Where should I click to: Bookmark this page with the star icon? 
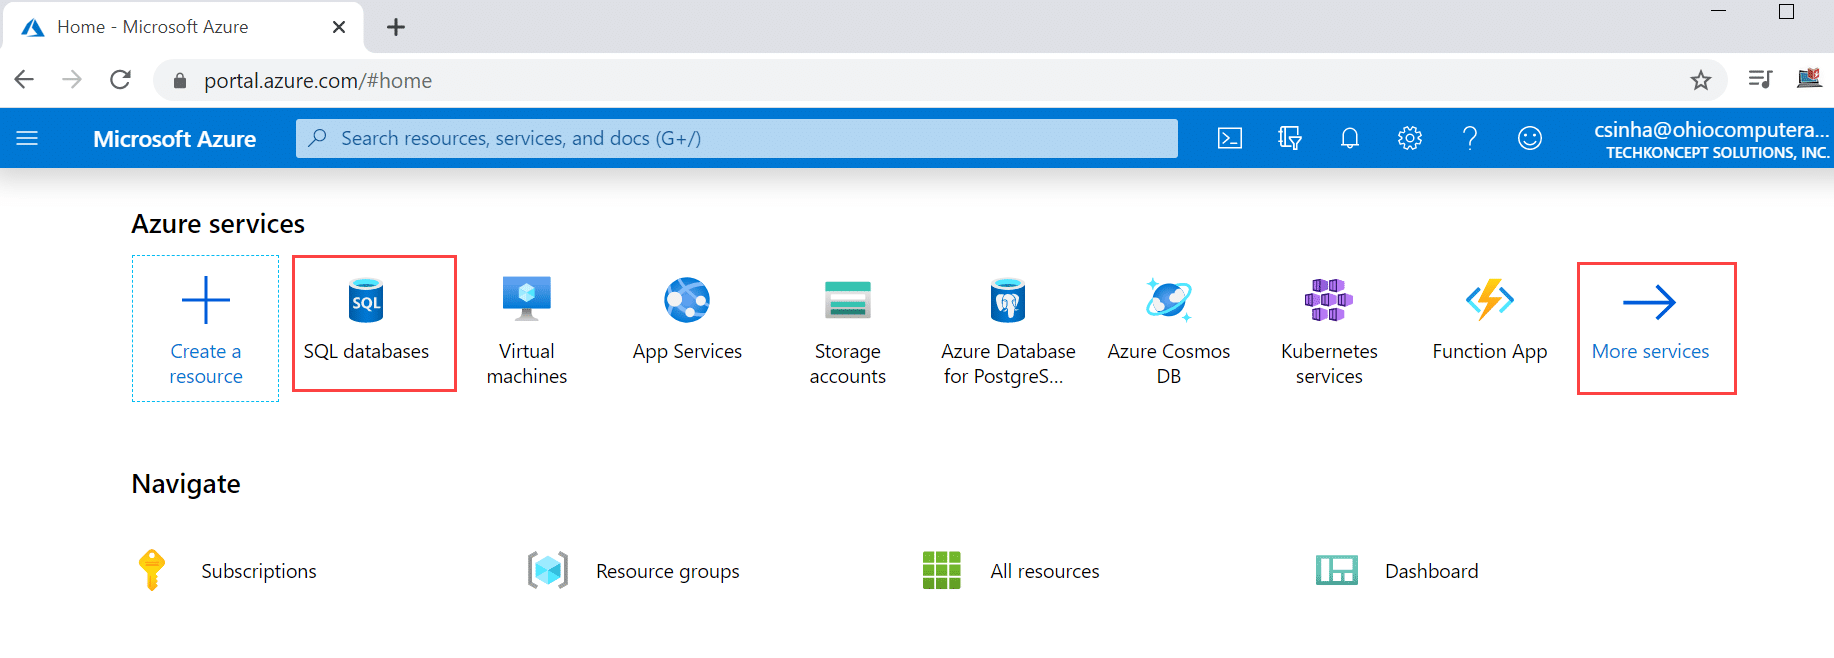[1701, 80]
